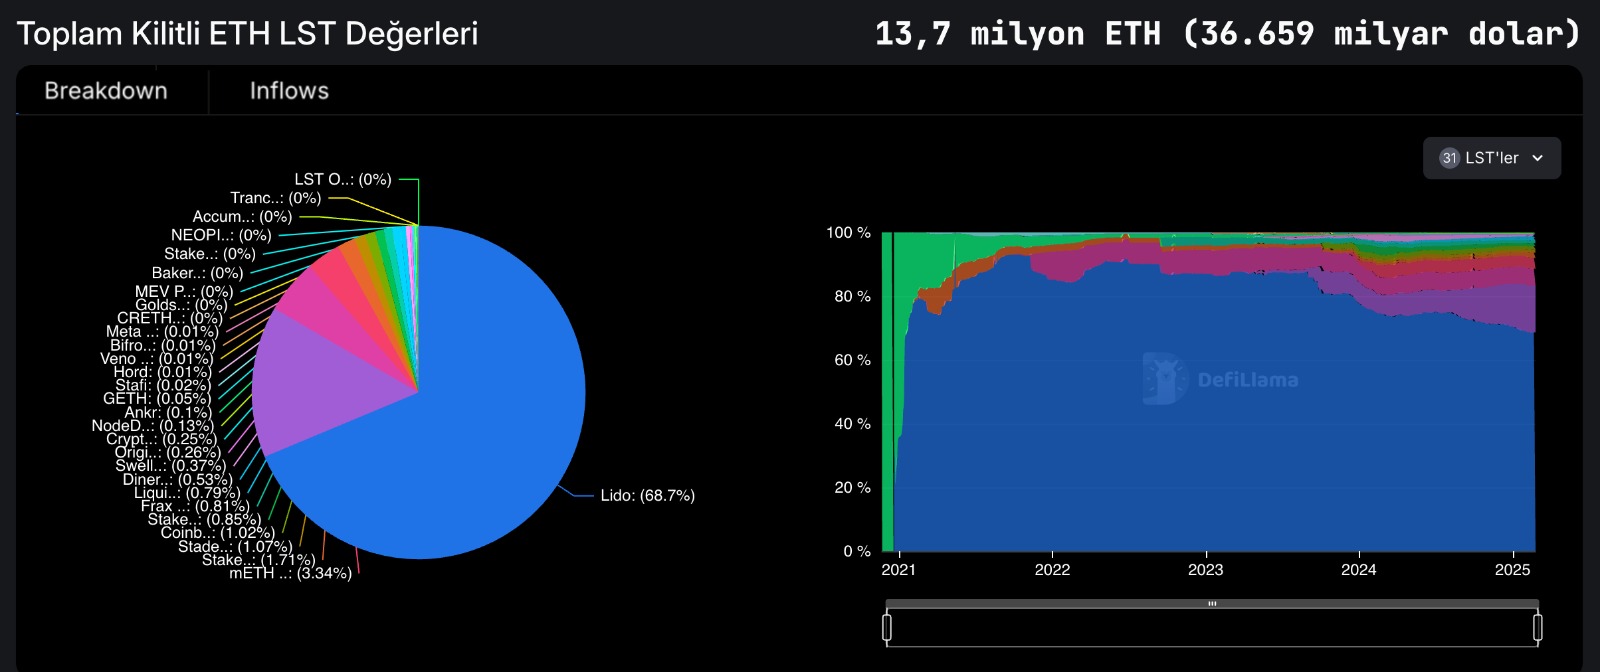1600x672 pixels.
Task: Click the Baker..: (0%) label
Action: click(x=197, y=273)
